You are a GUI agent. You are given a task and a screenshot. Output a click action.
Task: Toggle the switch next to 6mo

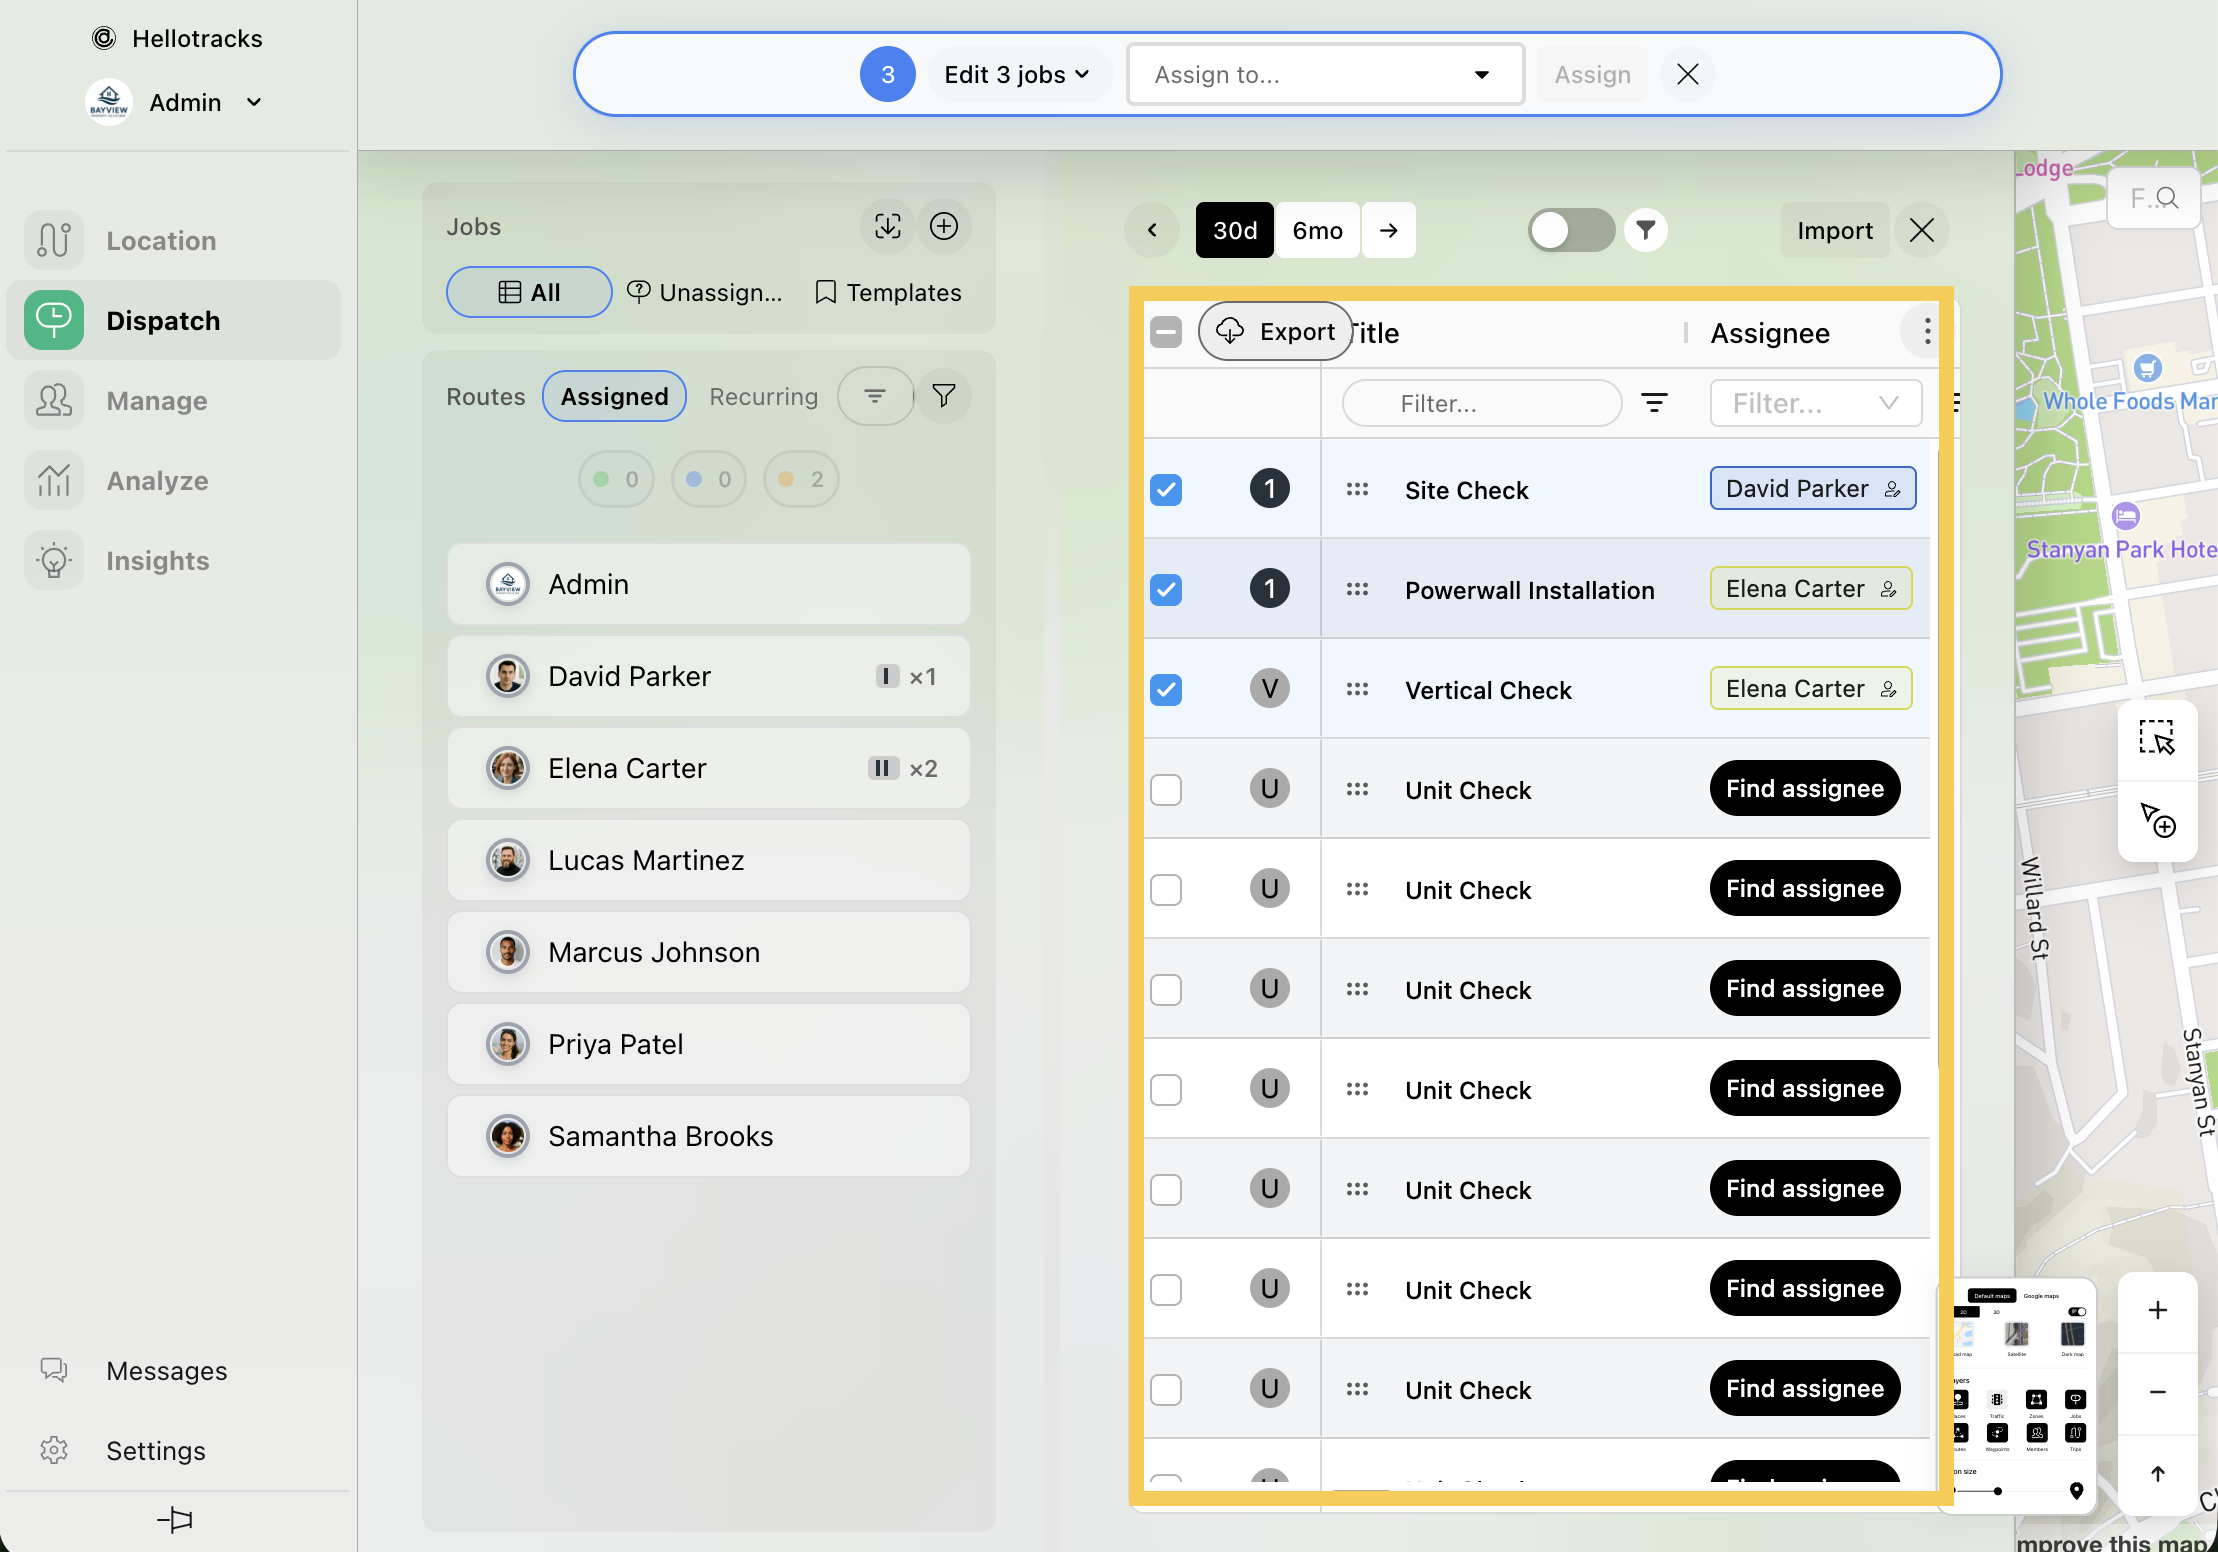pyautogui.click(x=1570, y=230)
